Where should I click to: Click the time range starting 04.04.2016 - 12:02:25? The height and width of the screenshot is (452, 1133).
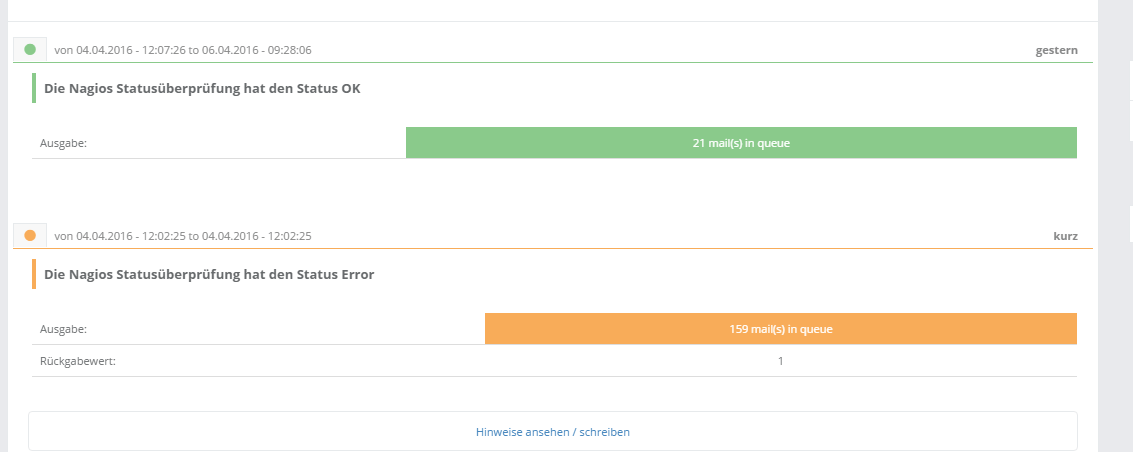click(x=183, y=236)
